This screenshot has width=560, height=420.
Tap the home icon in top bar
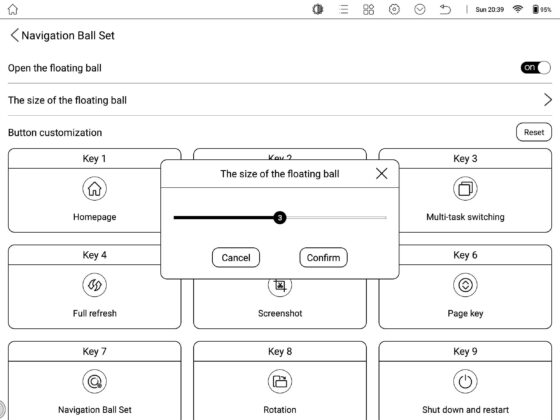coord(12,9)
